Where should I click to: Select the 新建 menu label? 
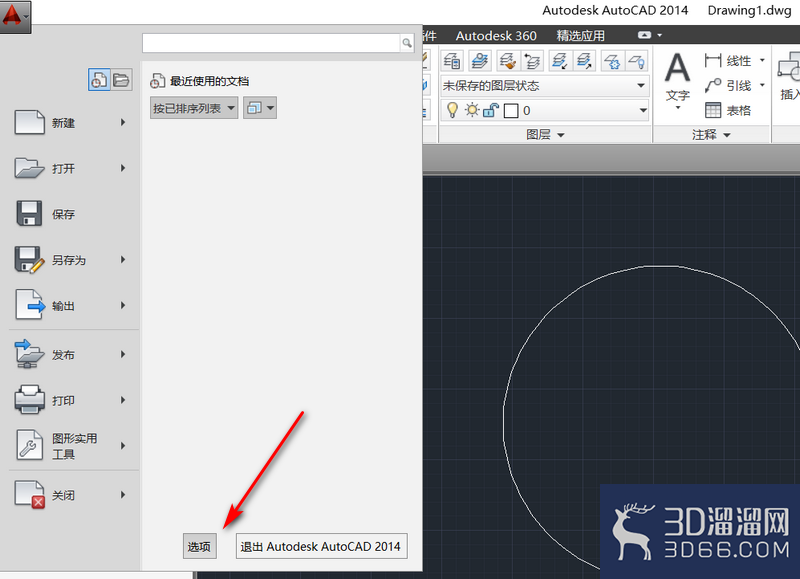[63, 123]
